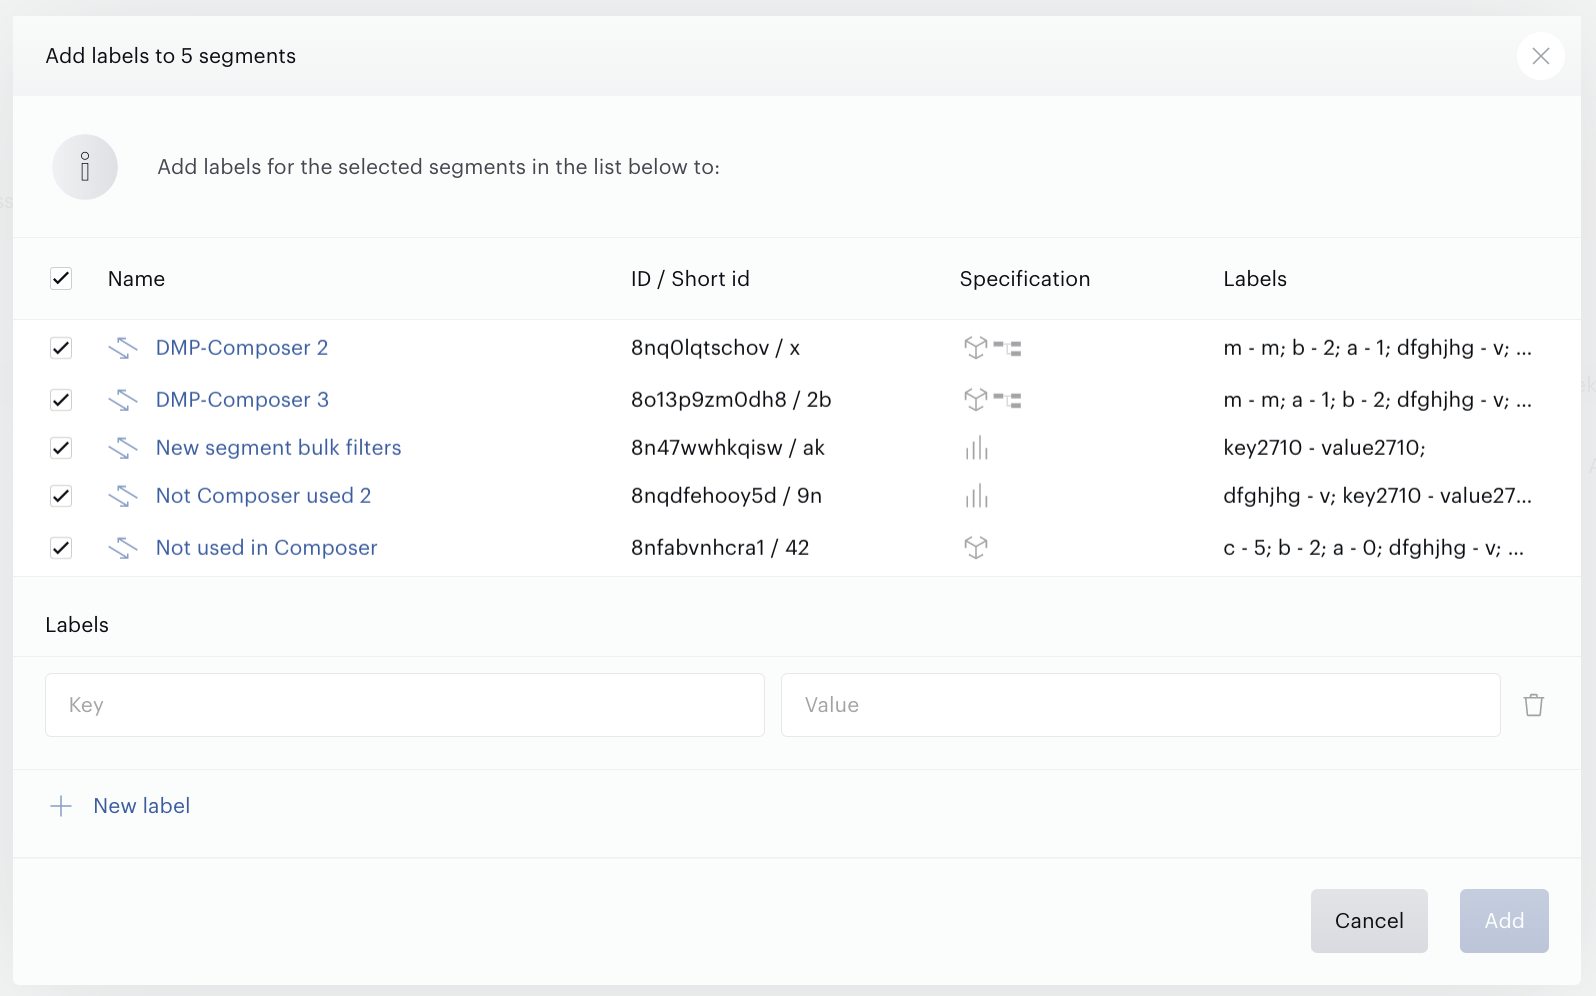Uncheck Not used in Composer checkbox
This screenshot has width=1596, height=996.
(61, 548)
